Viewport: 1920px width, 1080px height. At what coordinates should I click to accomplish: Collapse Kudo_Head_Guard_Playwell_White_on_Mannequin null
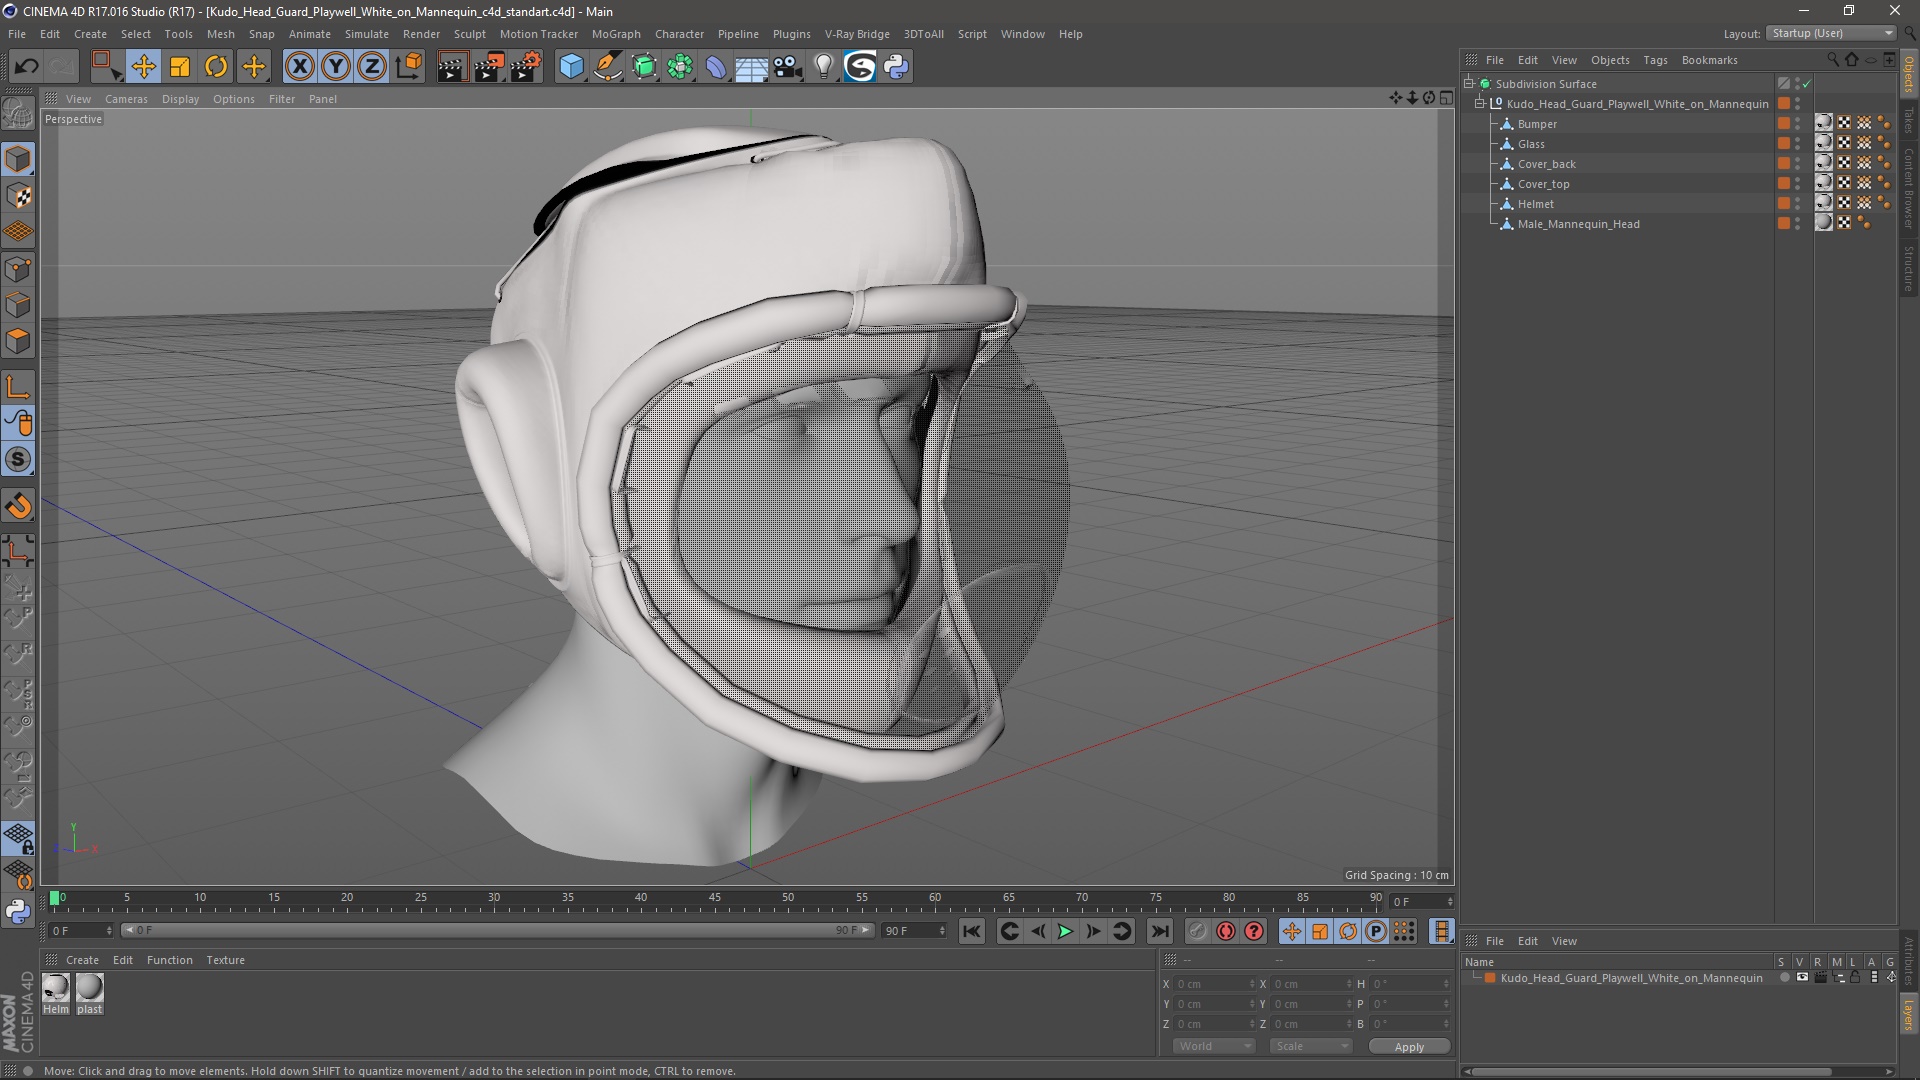pyautogui.click(x=1480, y=104)
